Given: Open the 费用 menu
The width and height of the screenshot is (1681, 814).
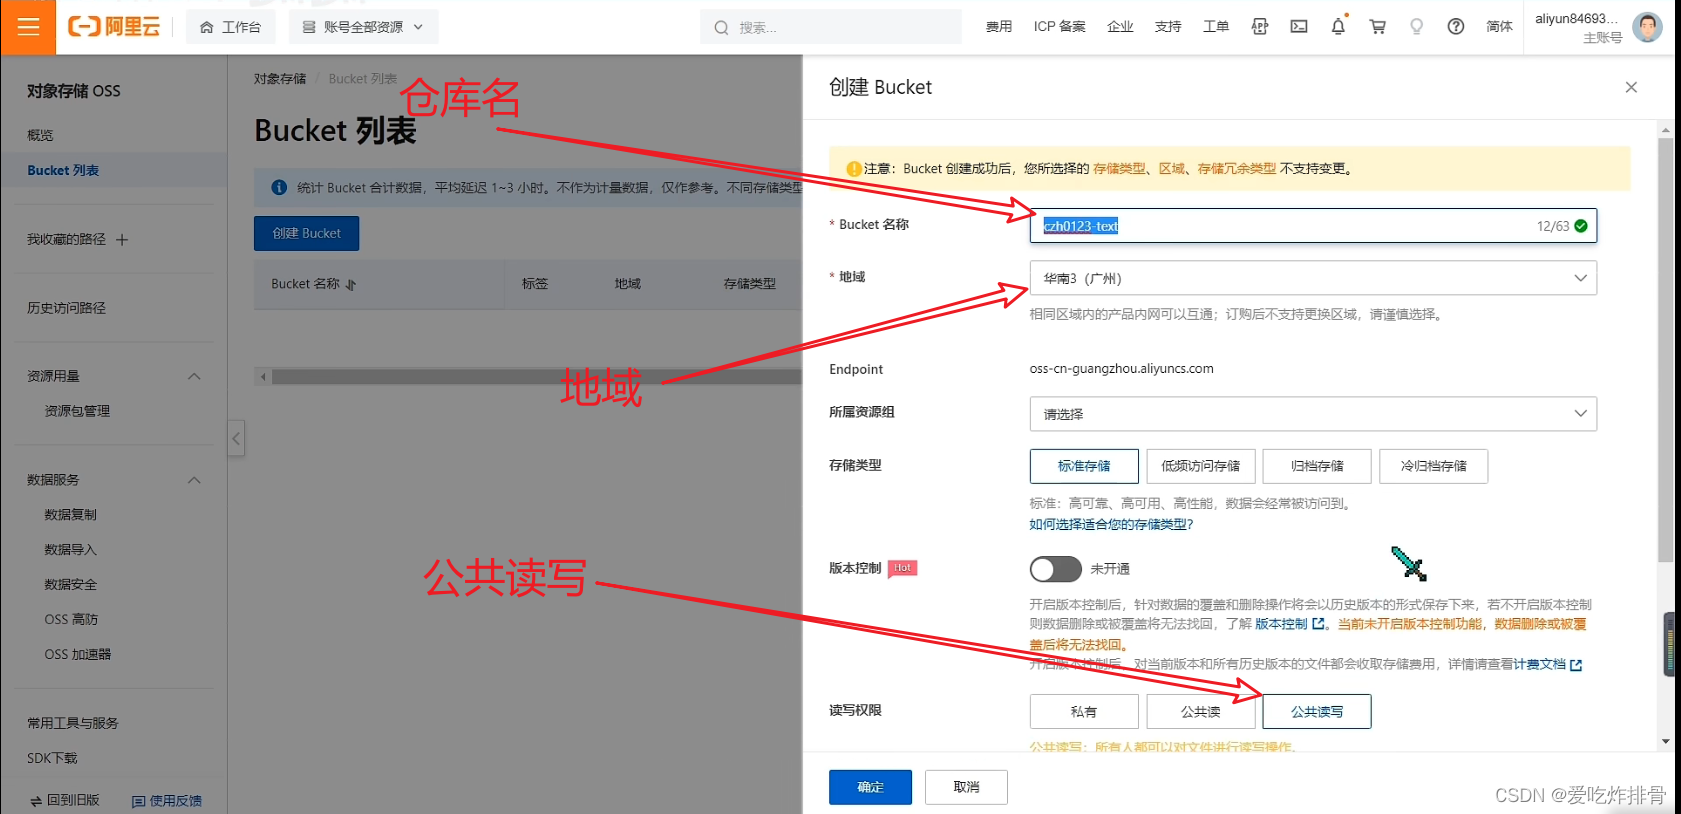Looking at the screenshot, I should [x=999, y=27].
